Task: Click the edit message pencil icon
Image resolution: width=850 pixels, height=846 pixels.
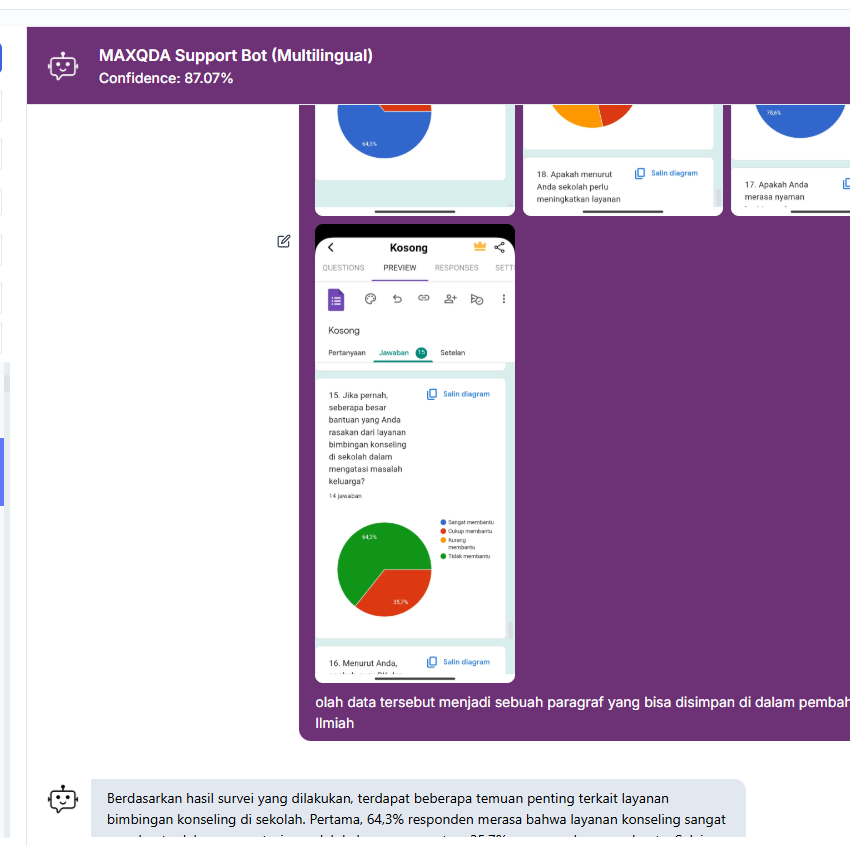Action: (284, 241)
